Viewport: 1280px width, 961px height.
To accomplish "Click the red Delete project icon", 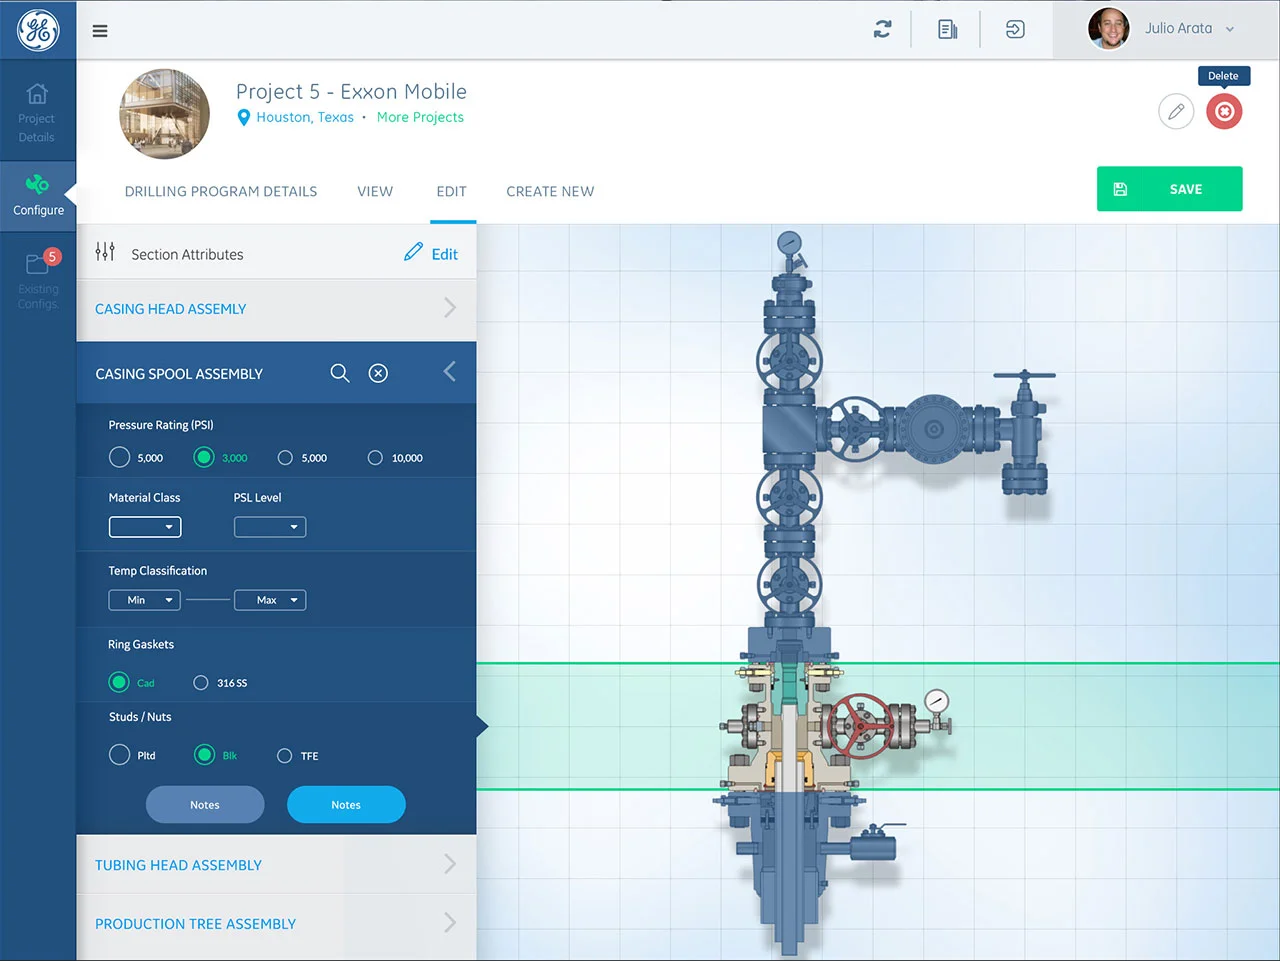I will pyautogui.click(x=1224, y=111).
